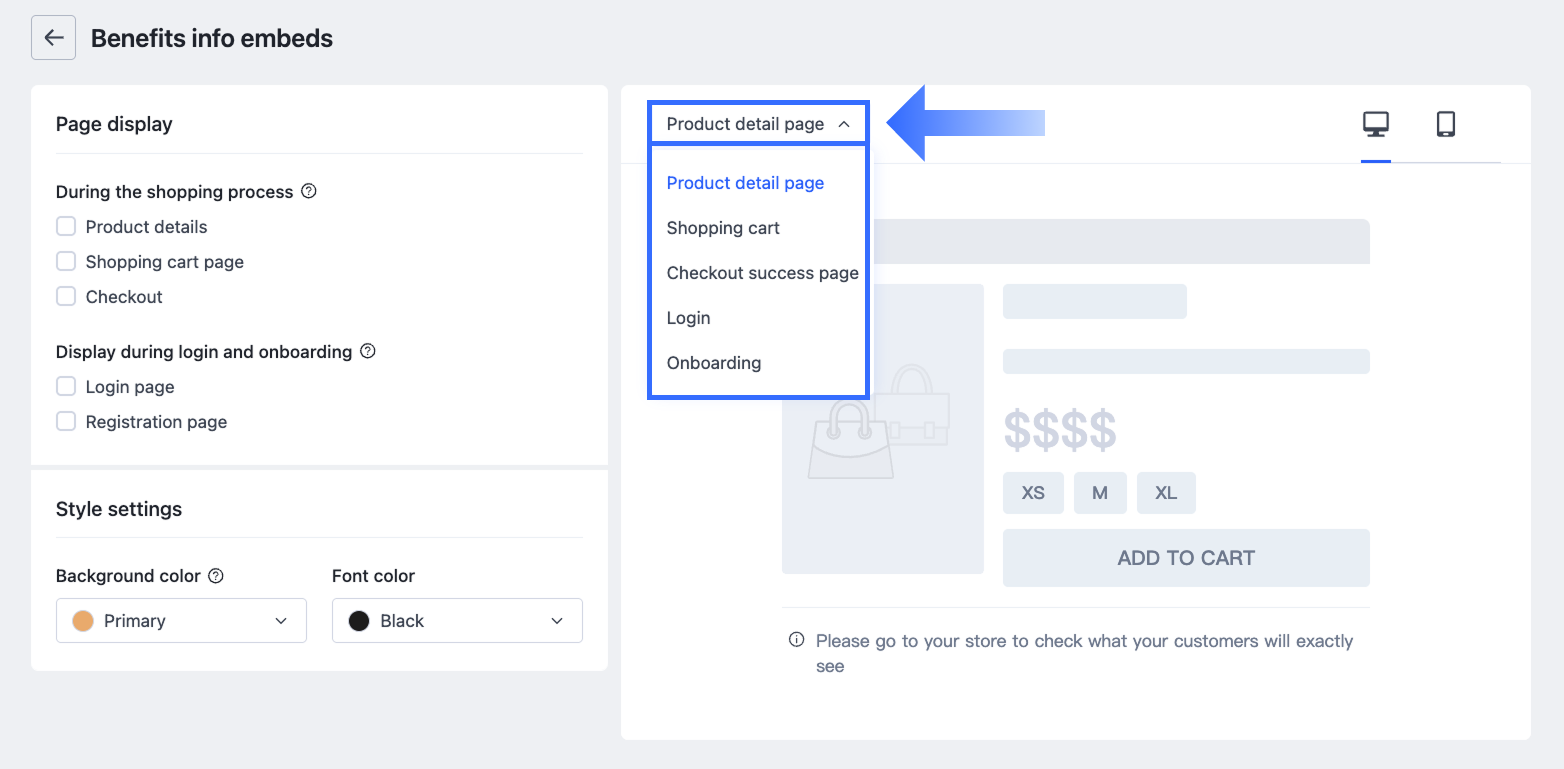Enable the Product details checkbox
1564x769 pixels.
click(x=66, y=227)
